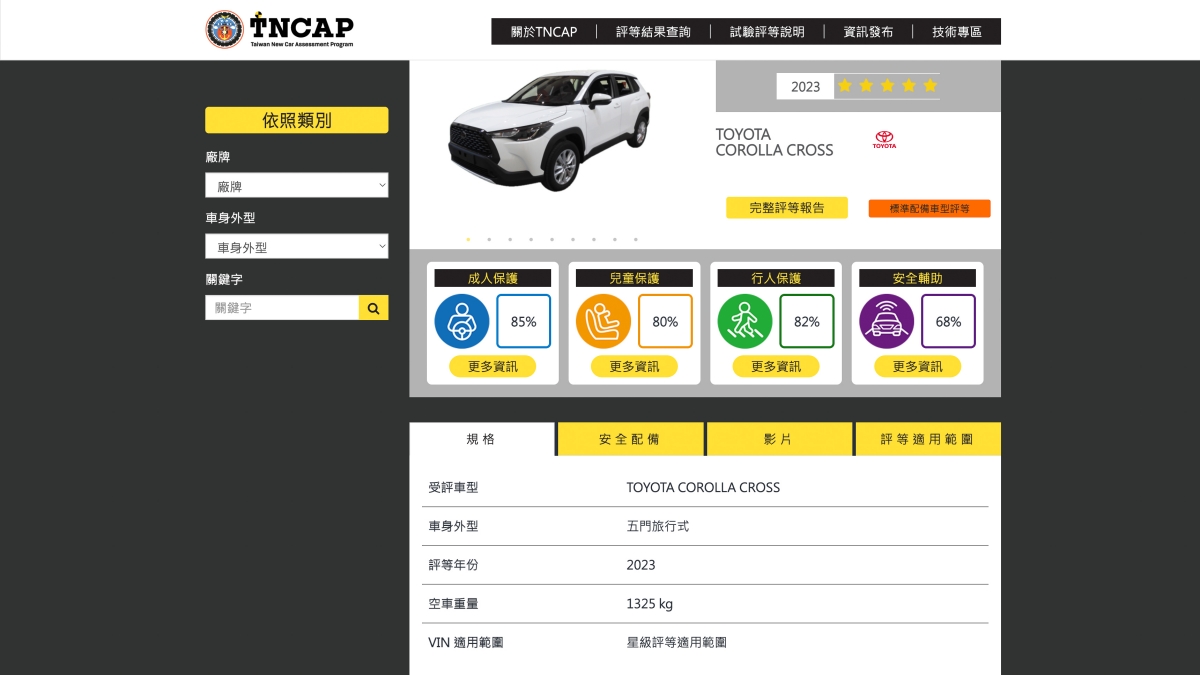Click the 85% adult protection score badge
The image size is (1200, 675).
(523, 321)
